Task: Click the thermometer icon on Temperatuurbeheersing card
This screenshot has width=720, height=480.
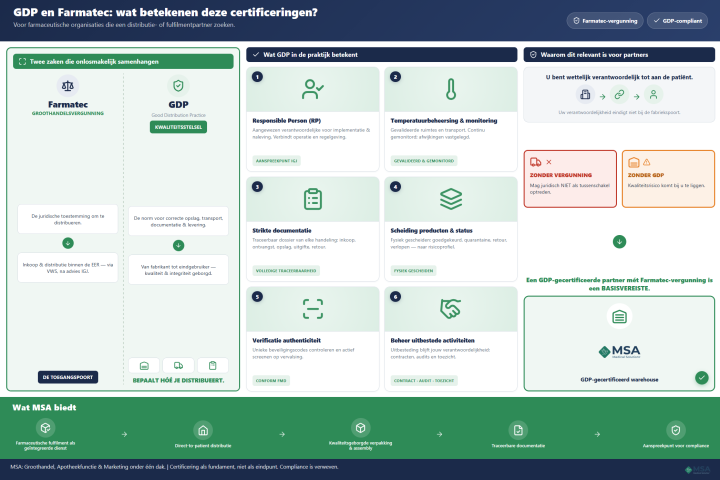Action: (451, 89)
